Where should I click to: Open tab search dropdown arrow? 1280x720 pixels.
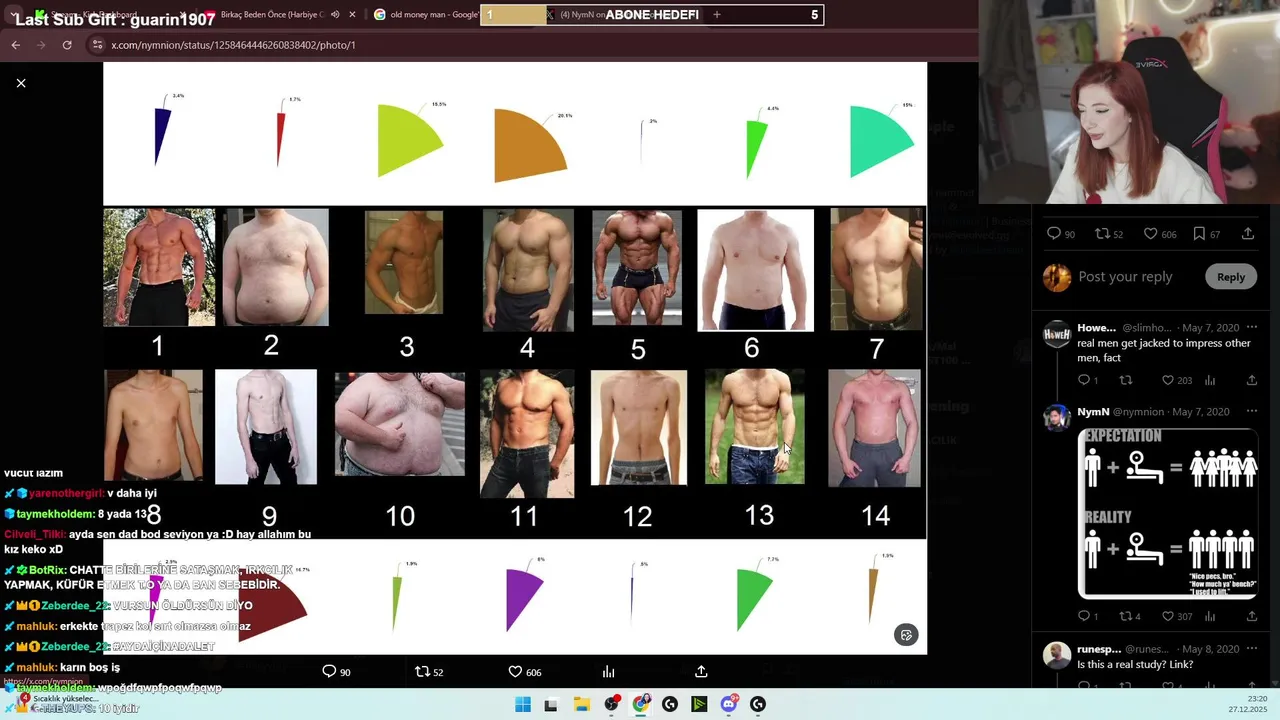[13, 15]
